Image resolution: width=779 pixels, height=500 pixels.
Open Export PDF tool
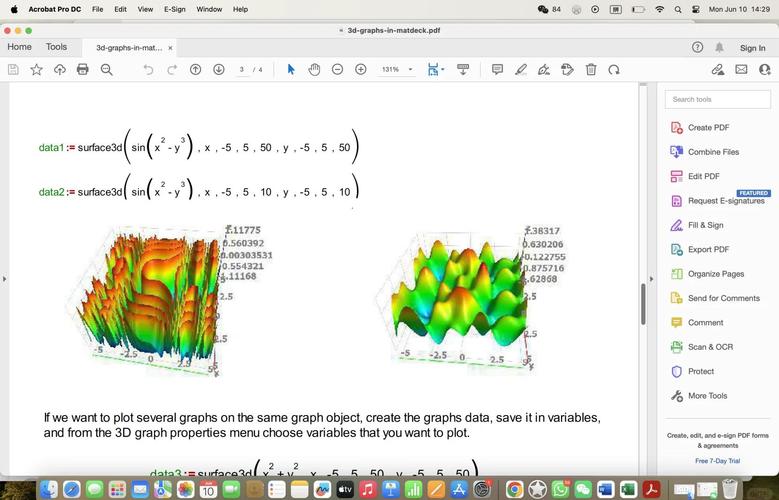click(708, 249)
